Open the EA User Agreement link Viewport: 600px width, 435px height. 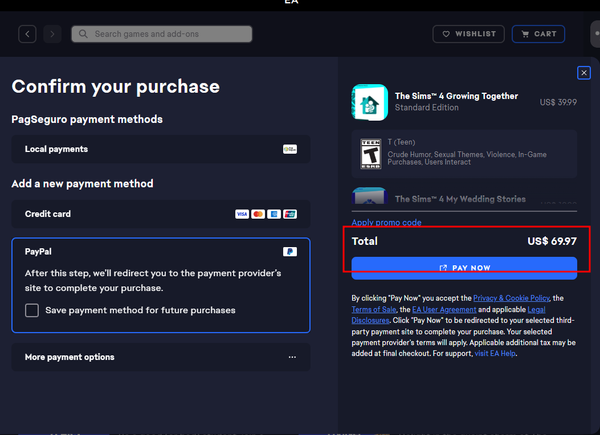click(x=444, y=310)
